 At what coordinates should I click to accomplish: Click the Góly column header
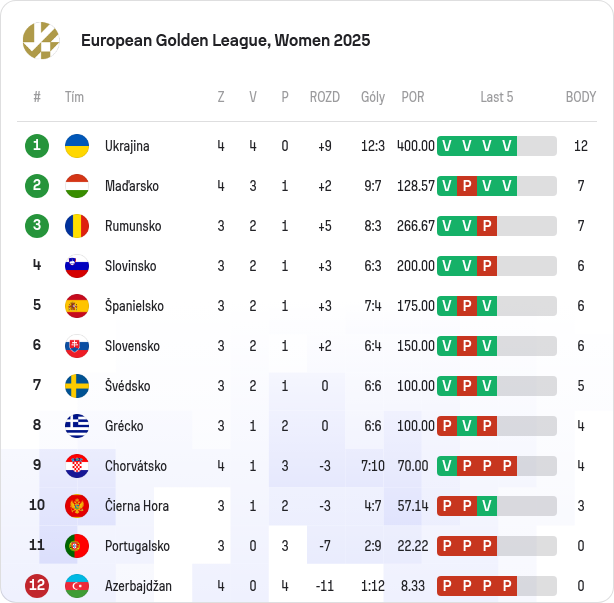coord(373,97)
